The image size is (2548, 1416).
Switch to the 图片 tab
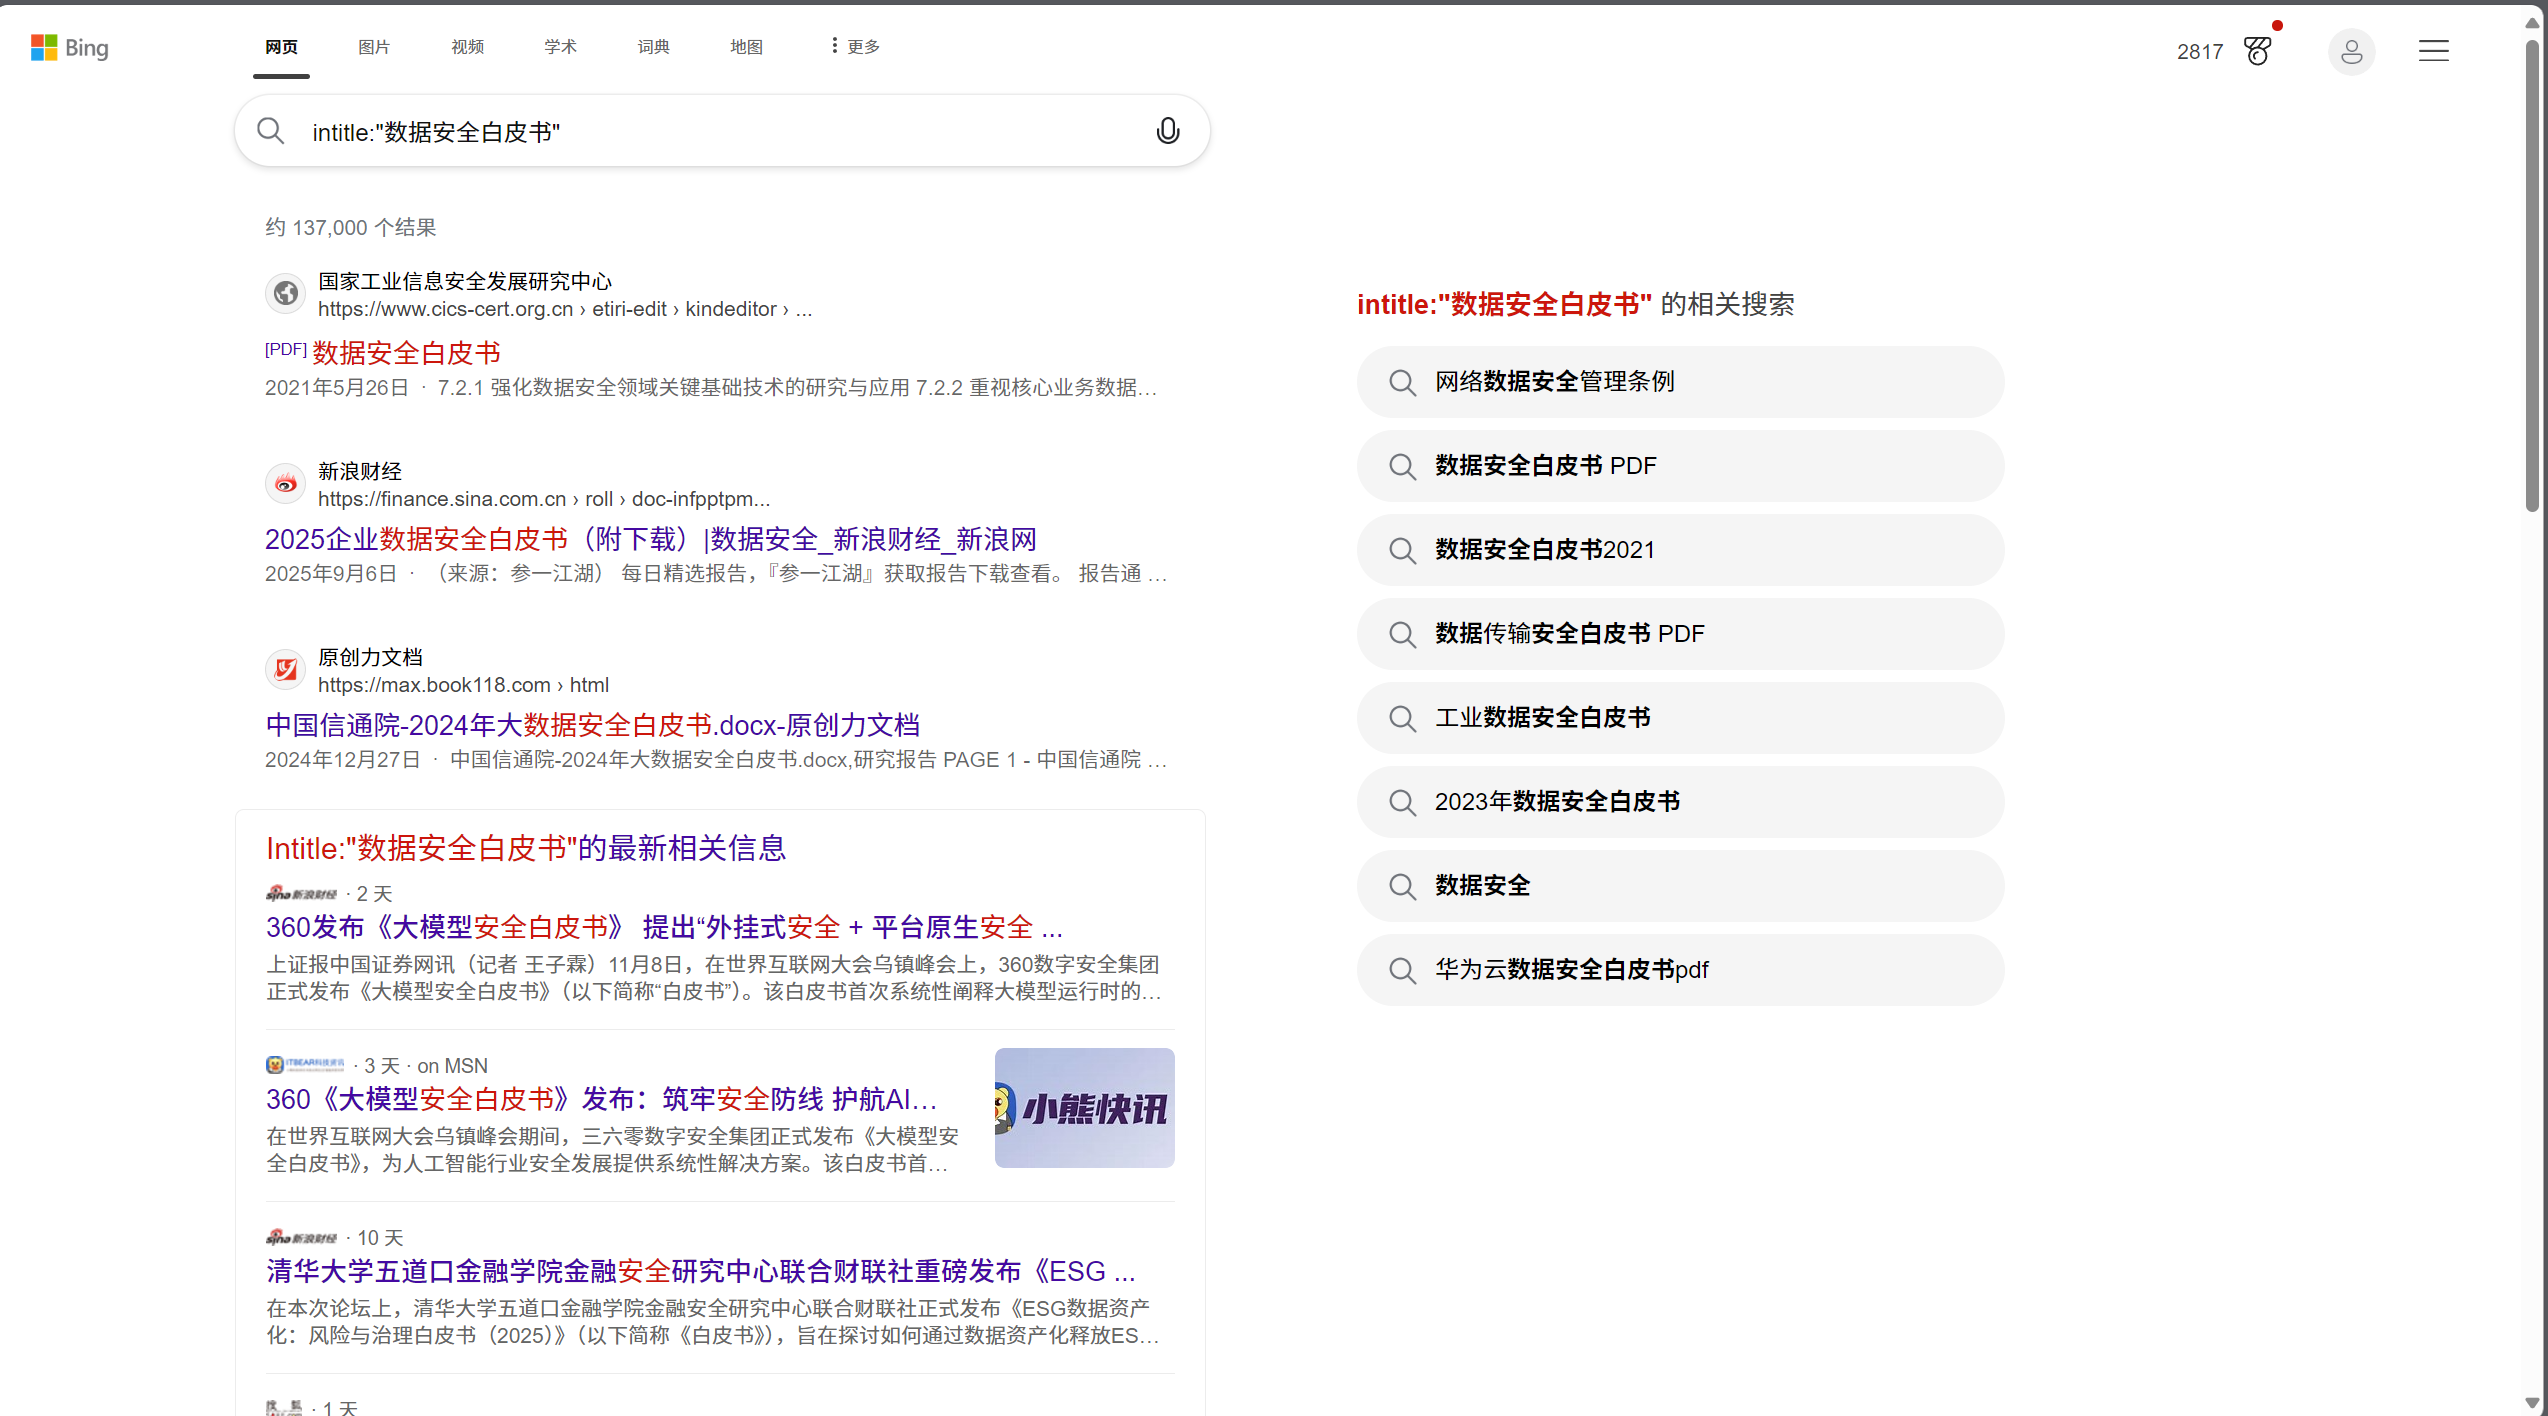pos(373,46)
